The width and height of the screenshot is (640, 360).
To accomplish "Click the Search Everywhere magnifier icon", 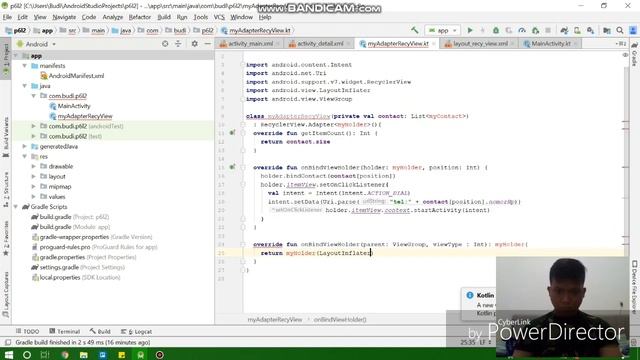I will pos(620,30).
